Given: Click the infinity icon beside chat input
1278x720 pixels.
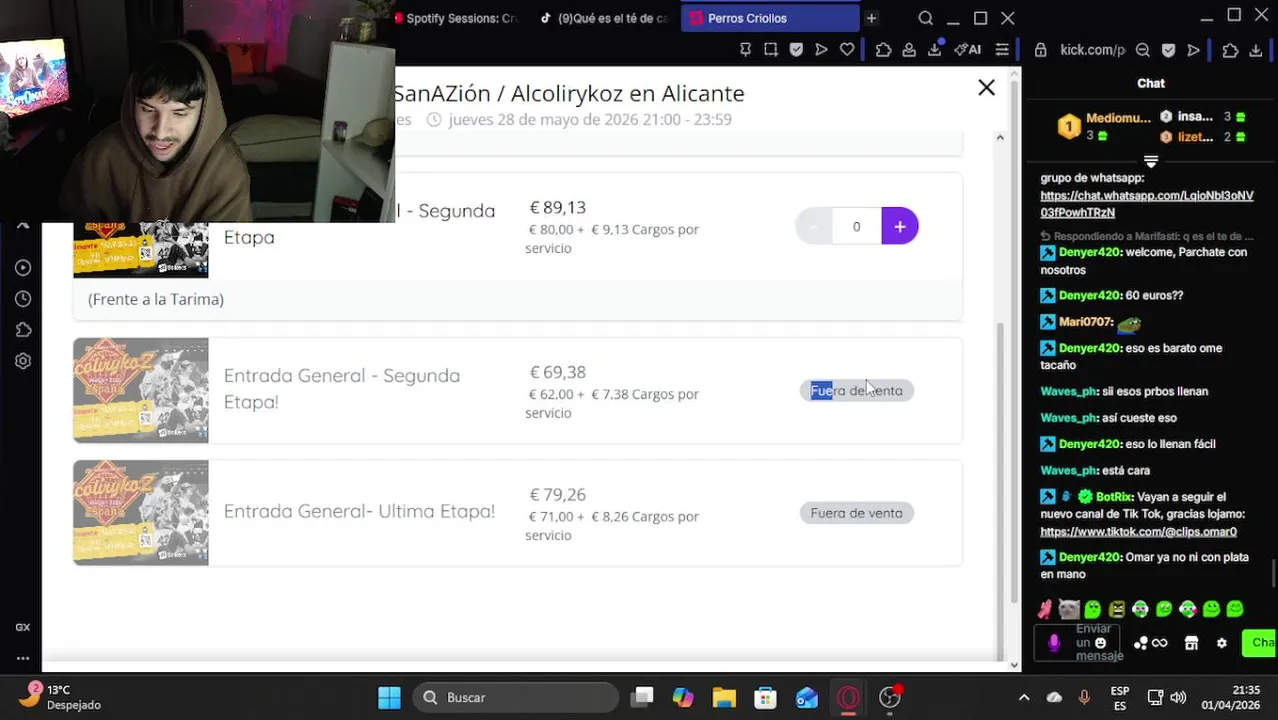Looking at the screenshot, I should point(1160,643).
